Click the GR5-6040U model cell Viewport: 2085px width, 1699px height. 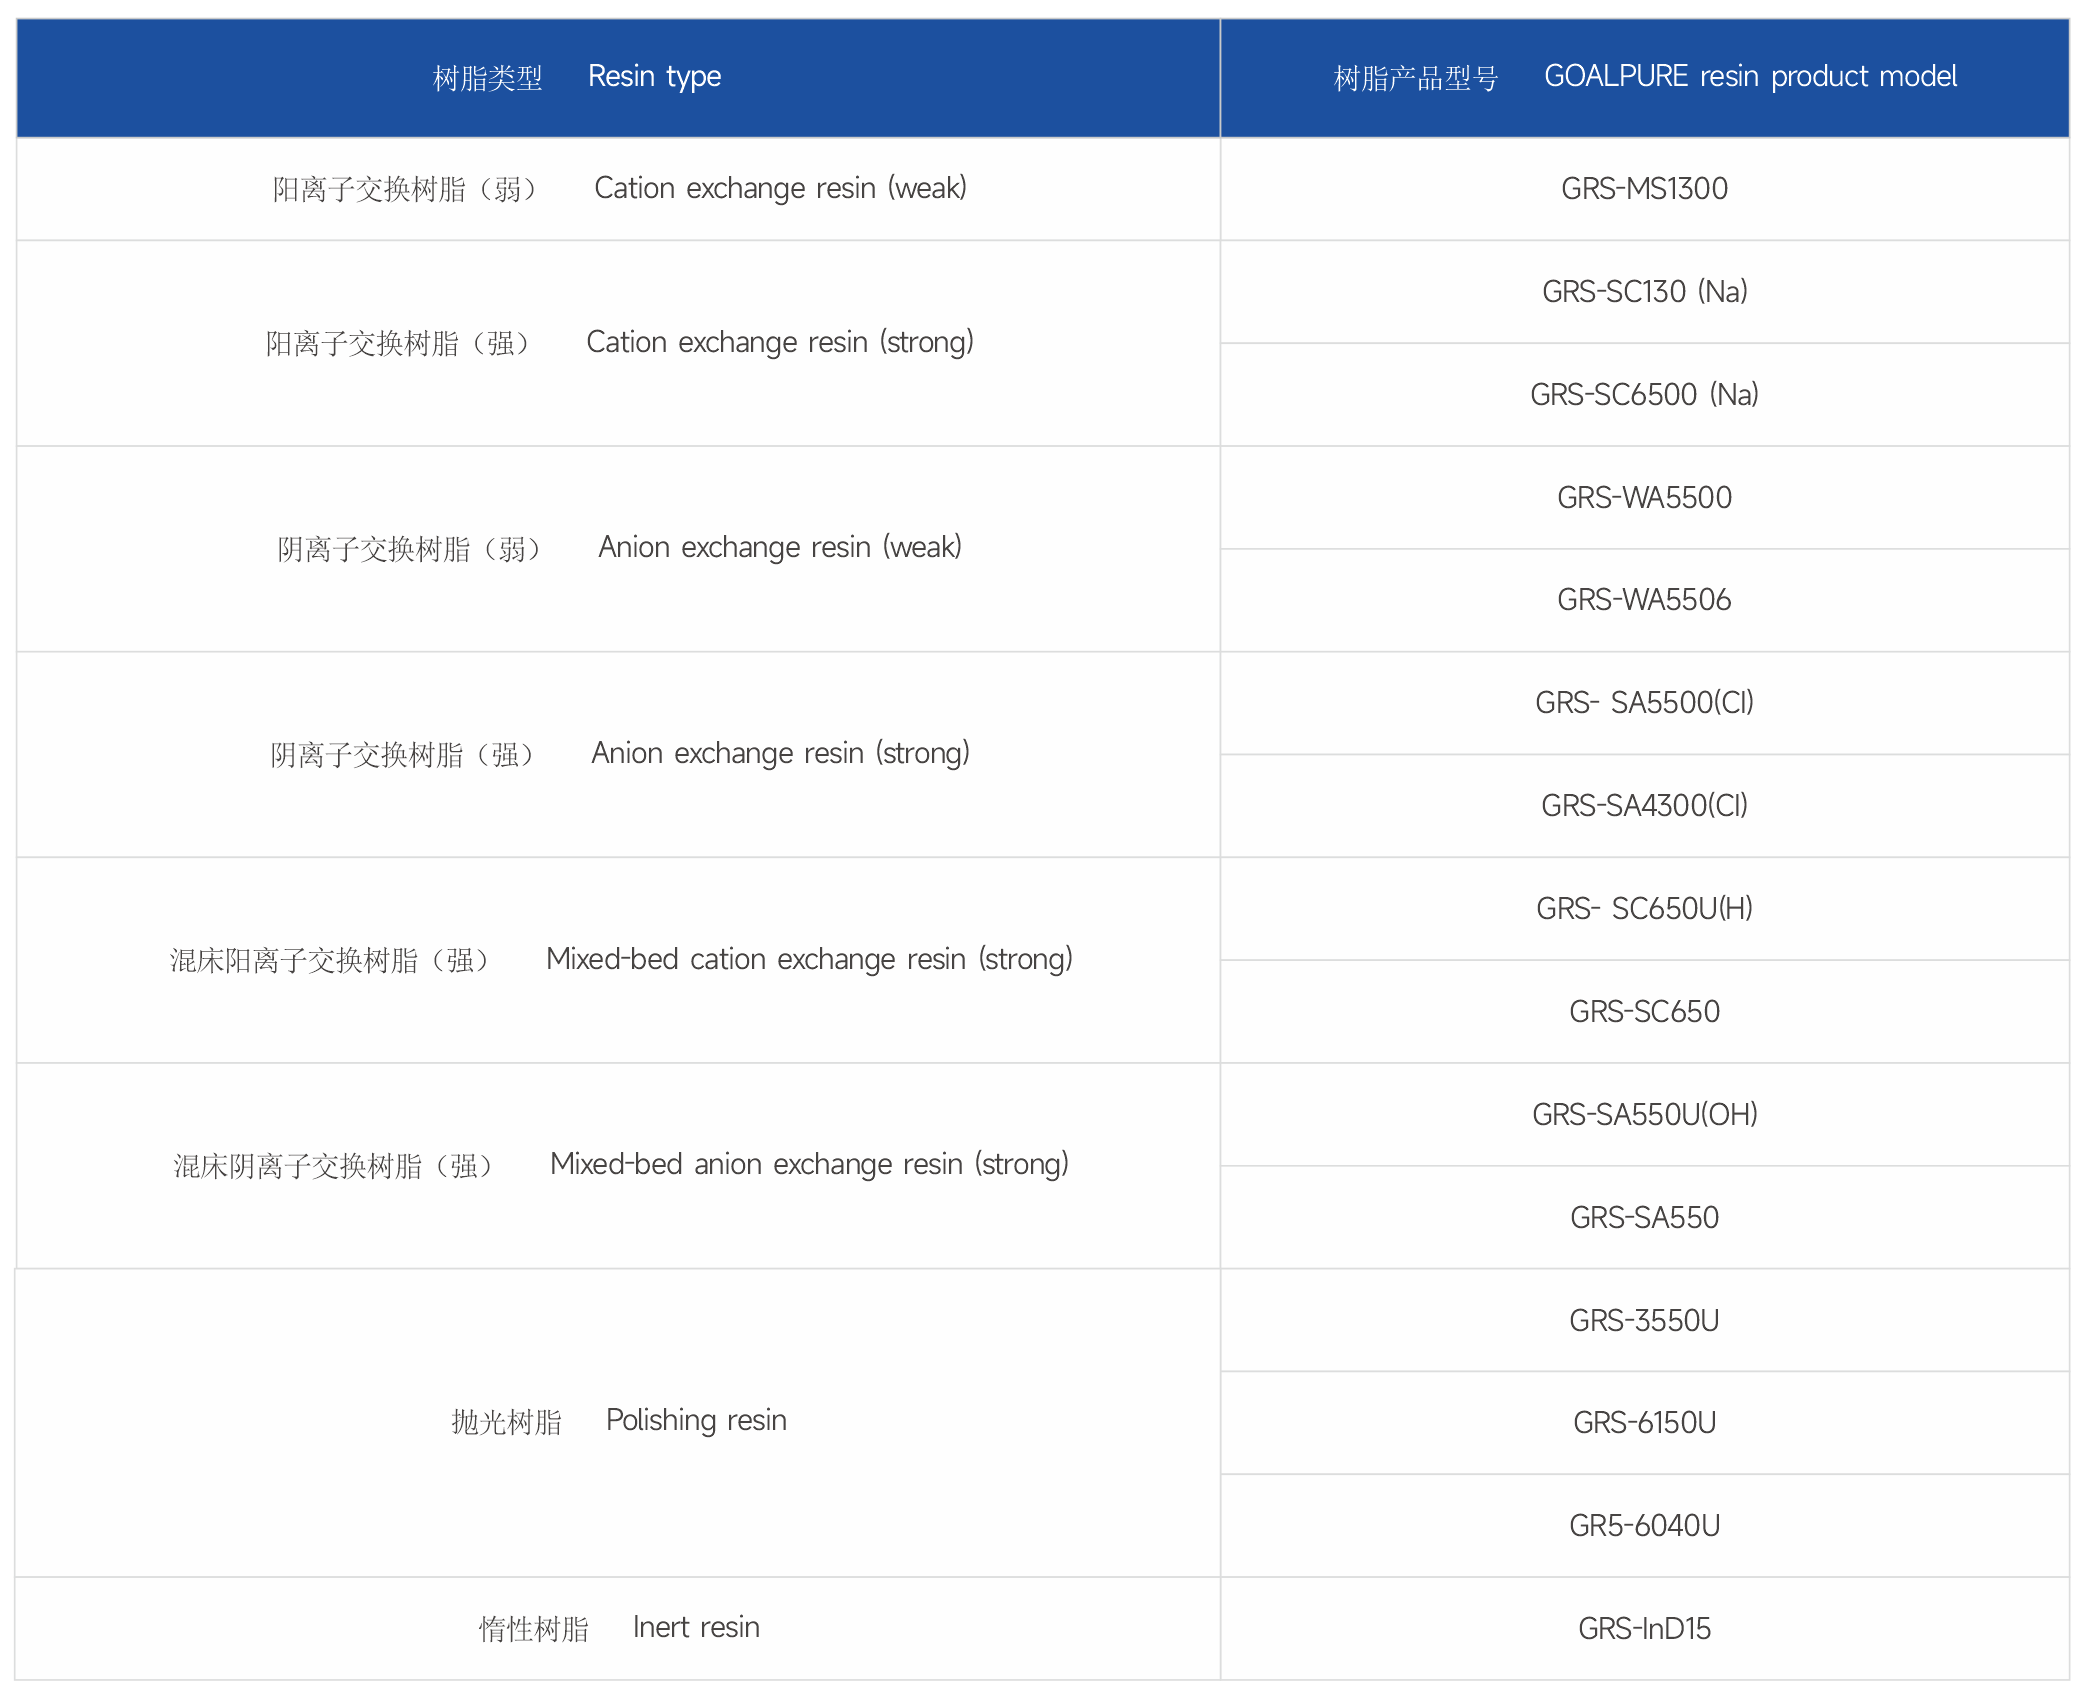coord(1645,1526)
